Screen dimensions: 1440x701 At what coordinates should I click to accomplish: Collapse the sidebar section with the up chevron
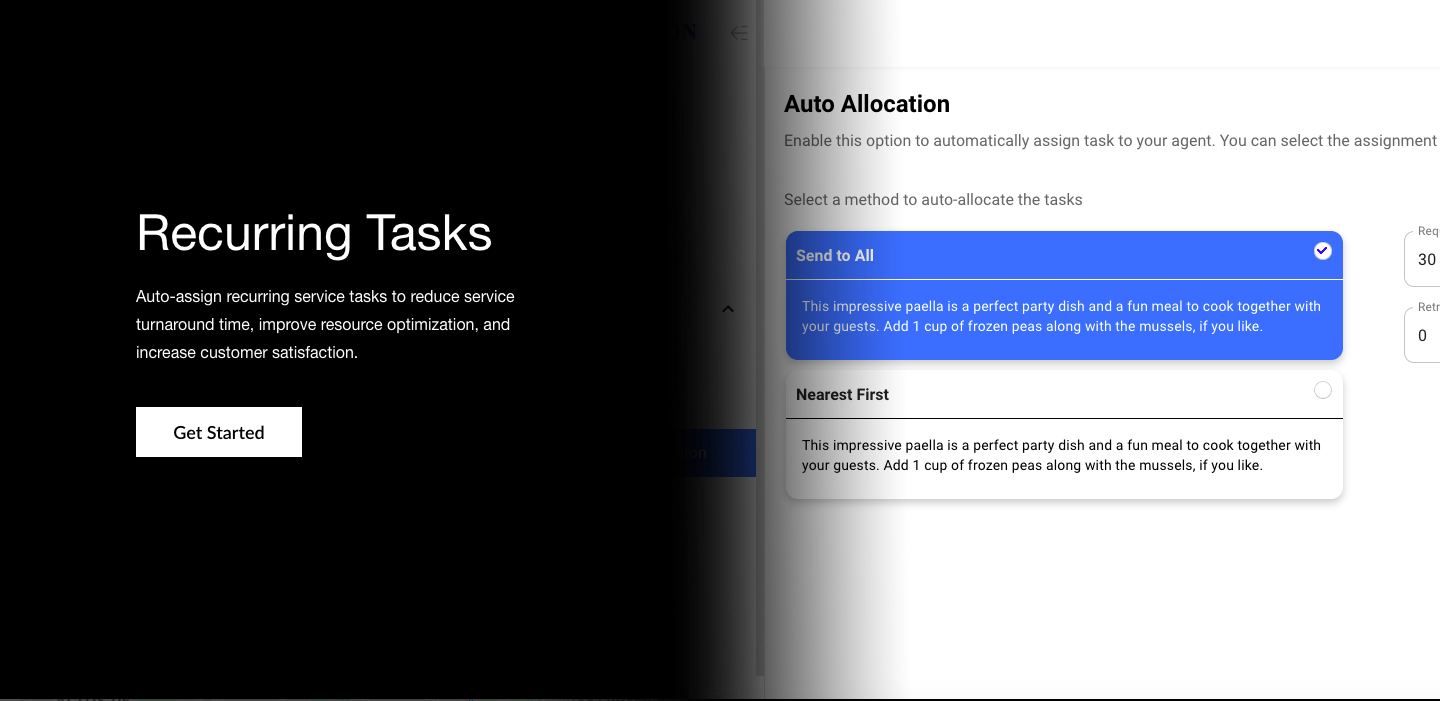pos(728,309)
